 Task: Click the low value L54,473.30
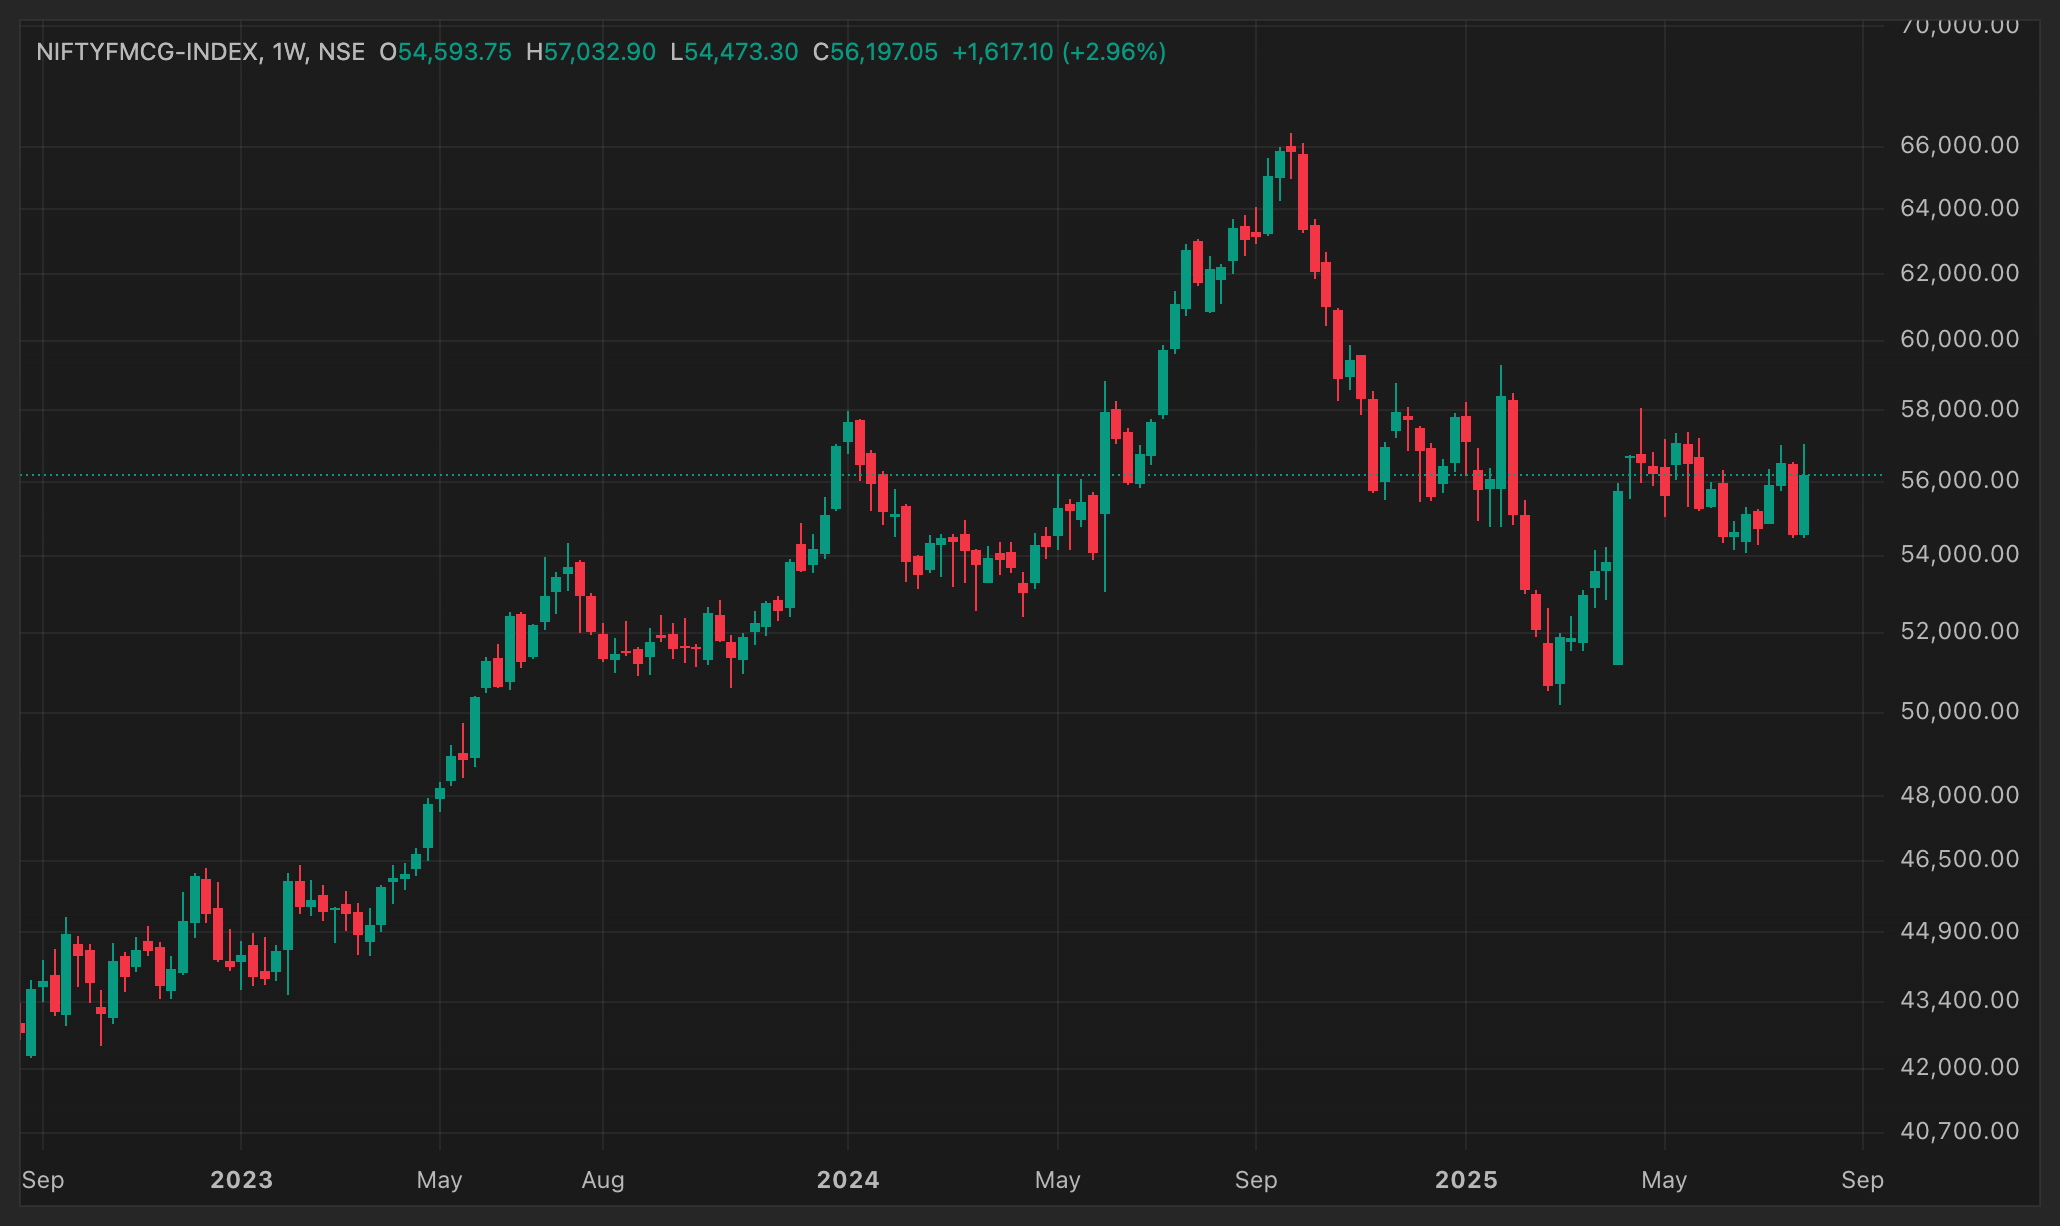tap(734, 52)
